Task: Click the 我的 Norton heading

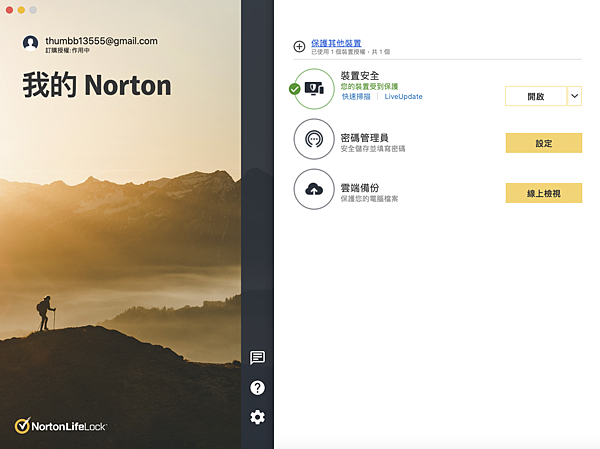Action: click(x=97, y=85)
